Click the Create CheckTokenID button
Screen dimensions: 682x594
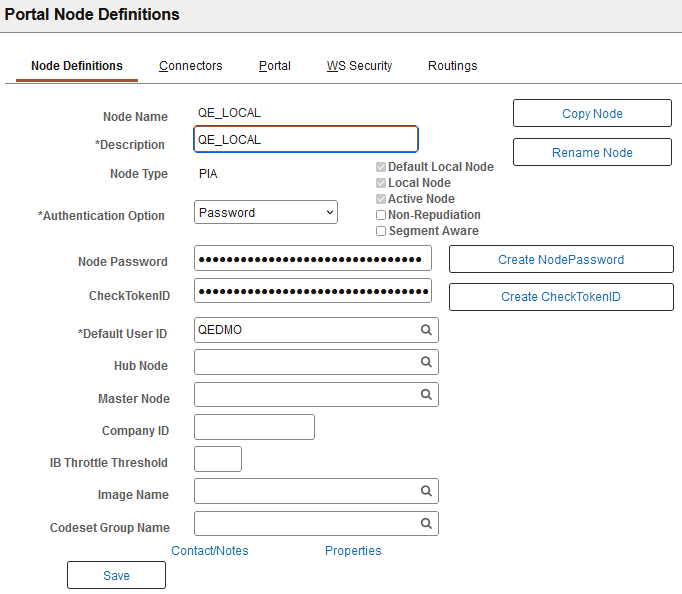[x=560, y=297]
